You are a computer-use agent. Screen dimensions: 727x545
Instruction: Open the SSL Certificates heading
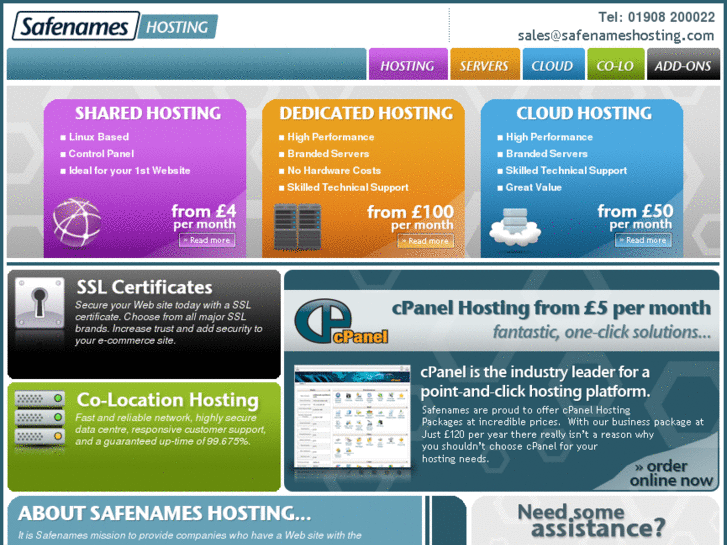click(x=145, y=287)
